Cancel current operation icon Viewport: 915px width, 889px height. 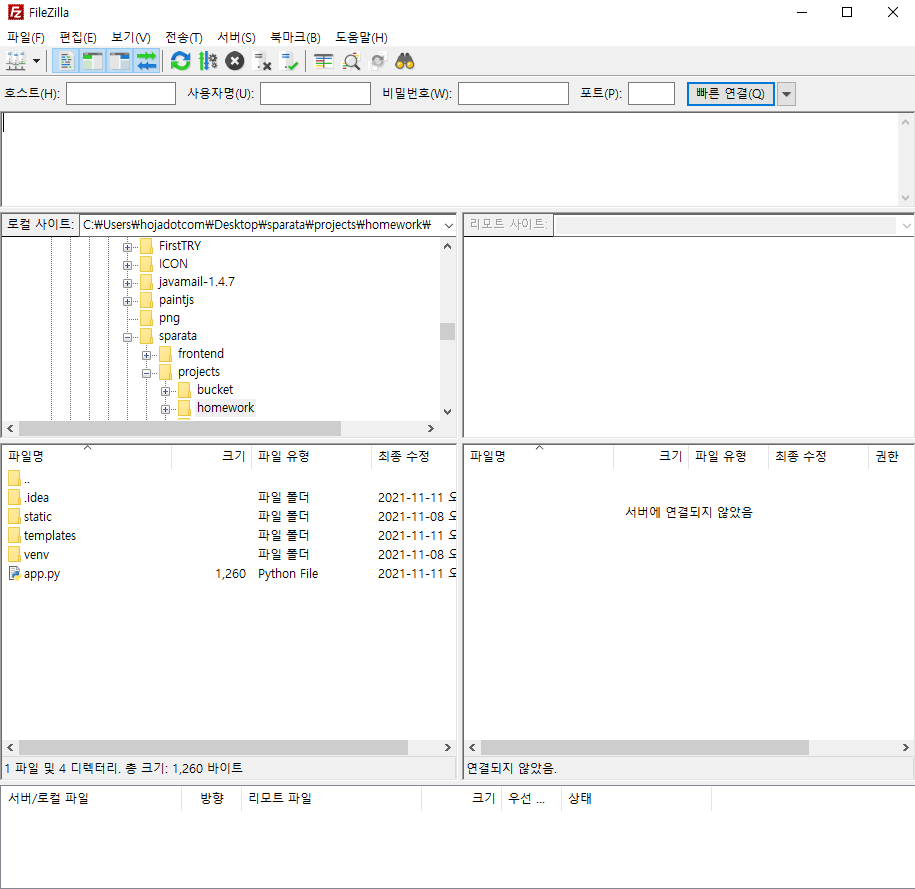coord(235,61)
